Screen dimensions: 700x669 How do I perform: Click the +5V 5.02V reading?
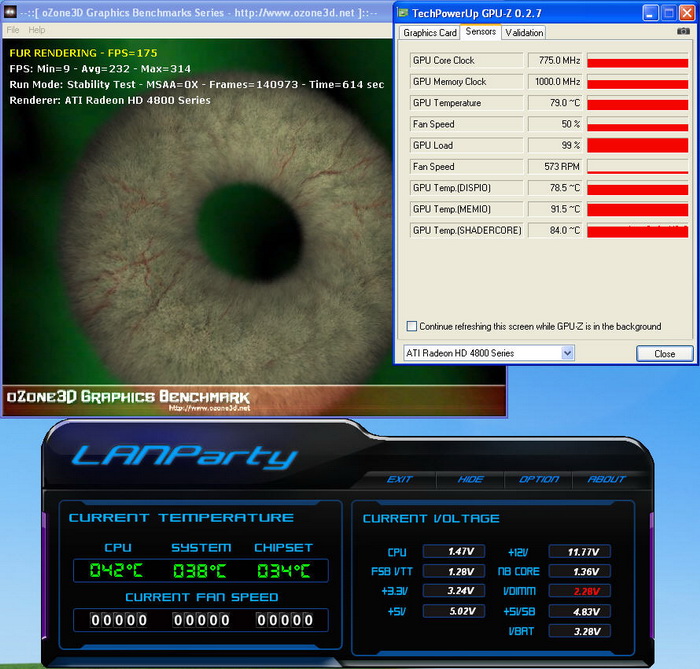coord(454,611)
